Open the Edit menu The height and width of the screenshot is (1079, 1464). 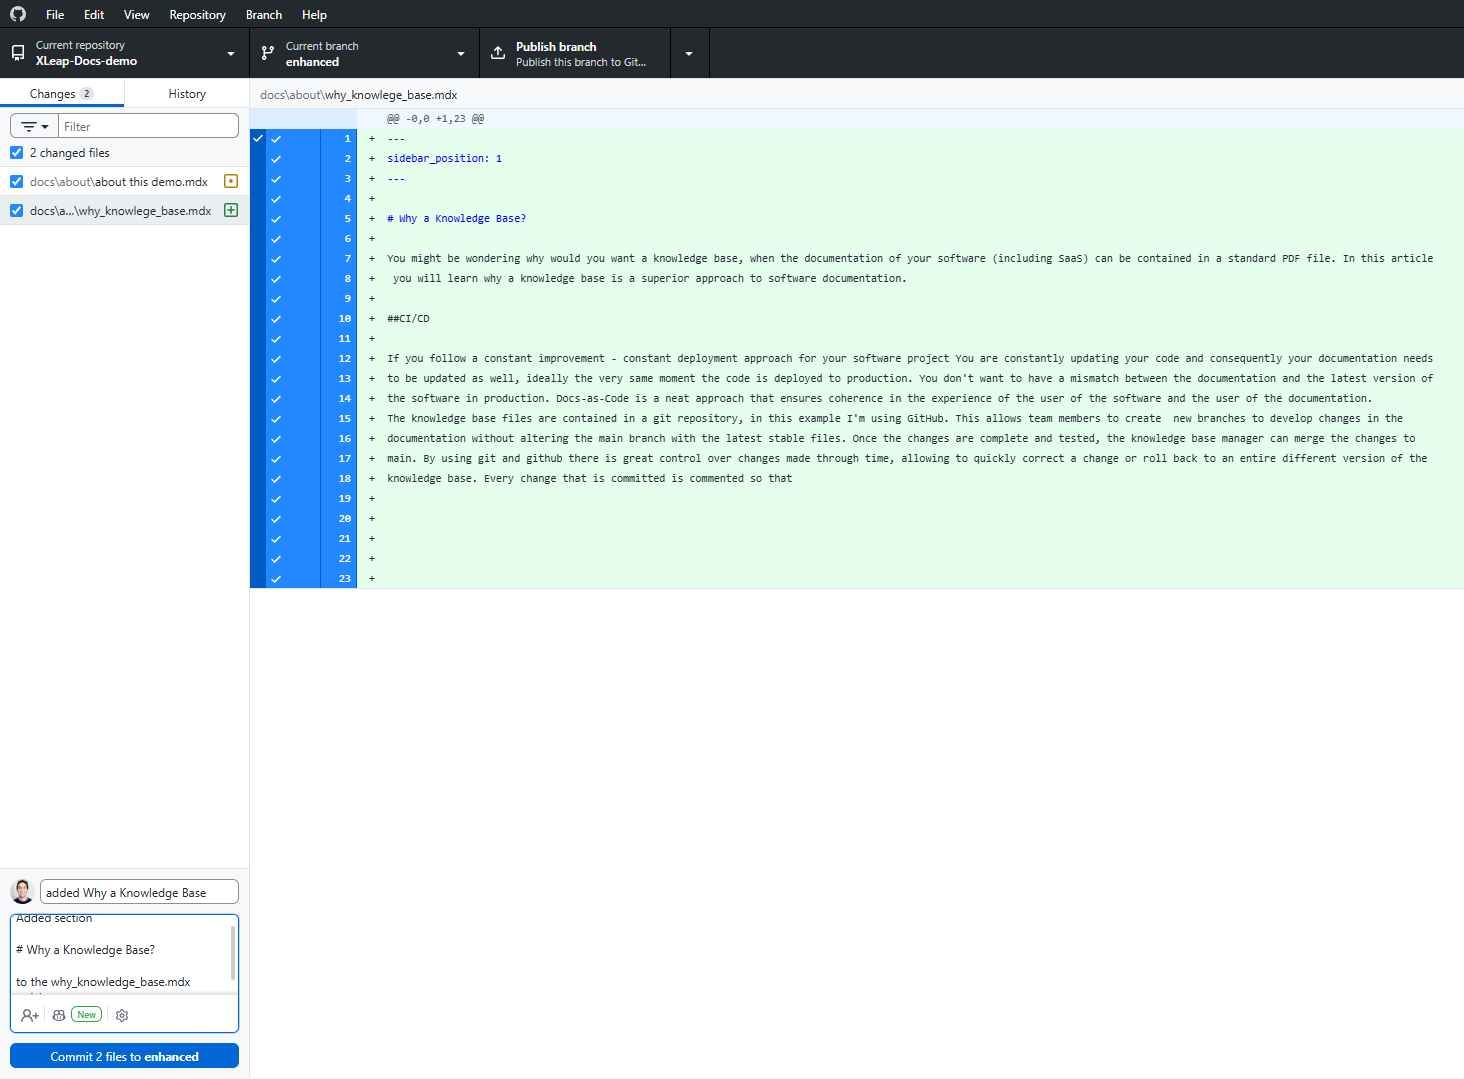pyautogui.click(x=94, y=14)
